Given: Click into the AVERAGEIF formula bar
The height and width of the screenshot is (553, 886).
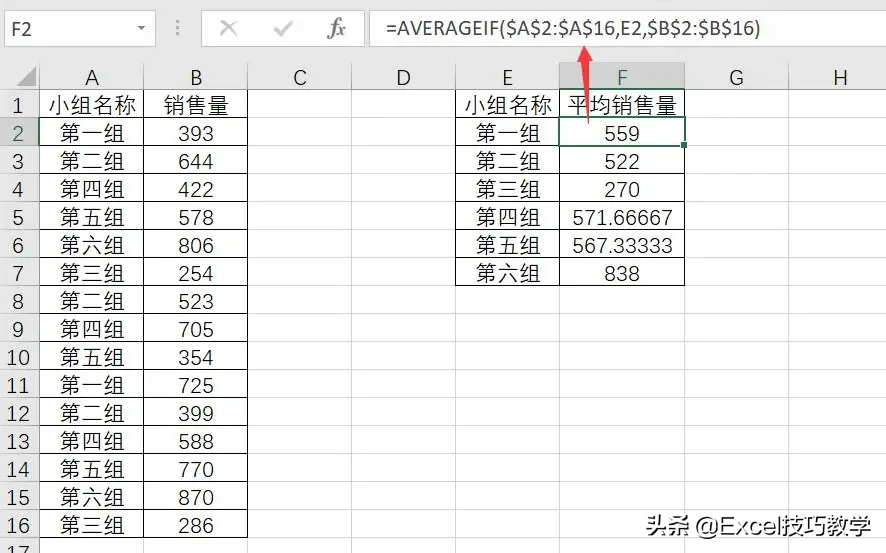Looking at the screenshot, I should click(627, 28).
